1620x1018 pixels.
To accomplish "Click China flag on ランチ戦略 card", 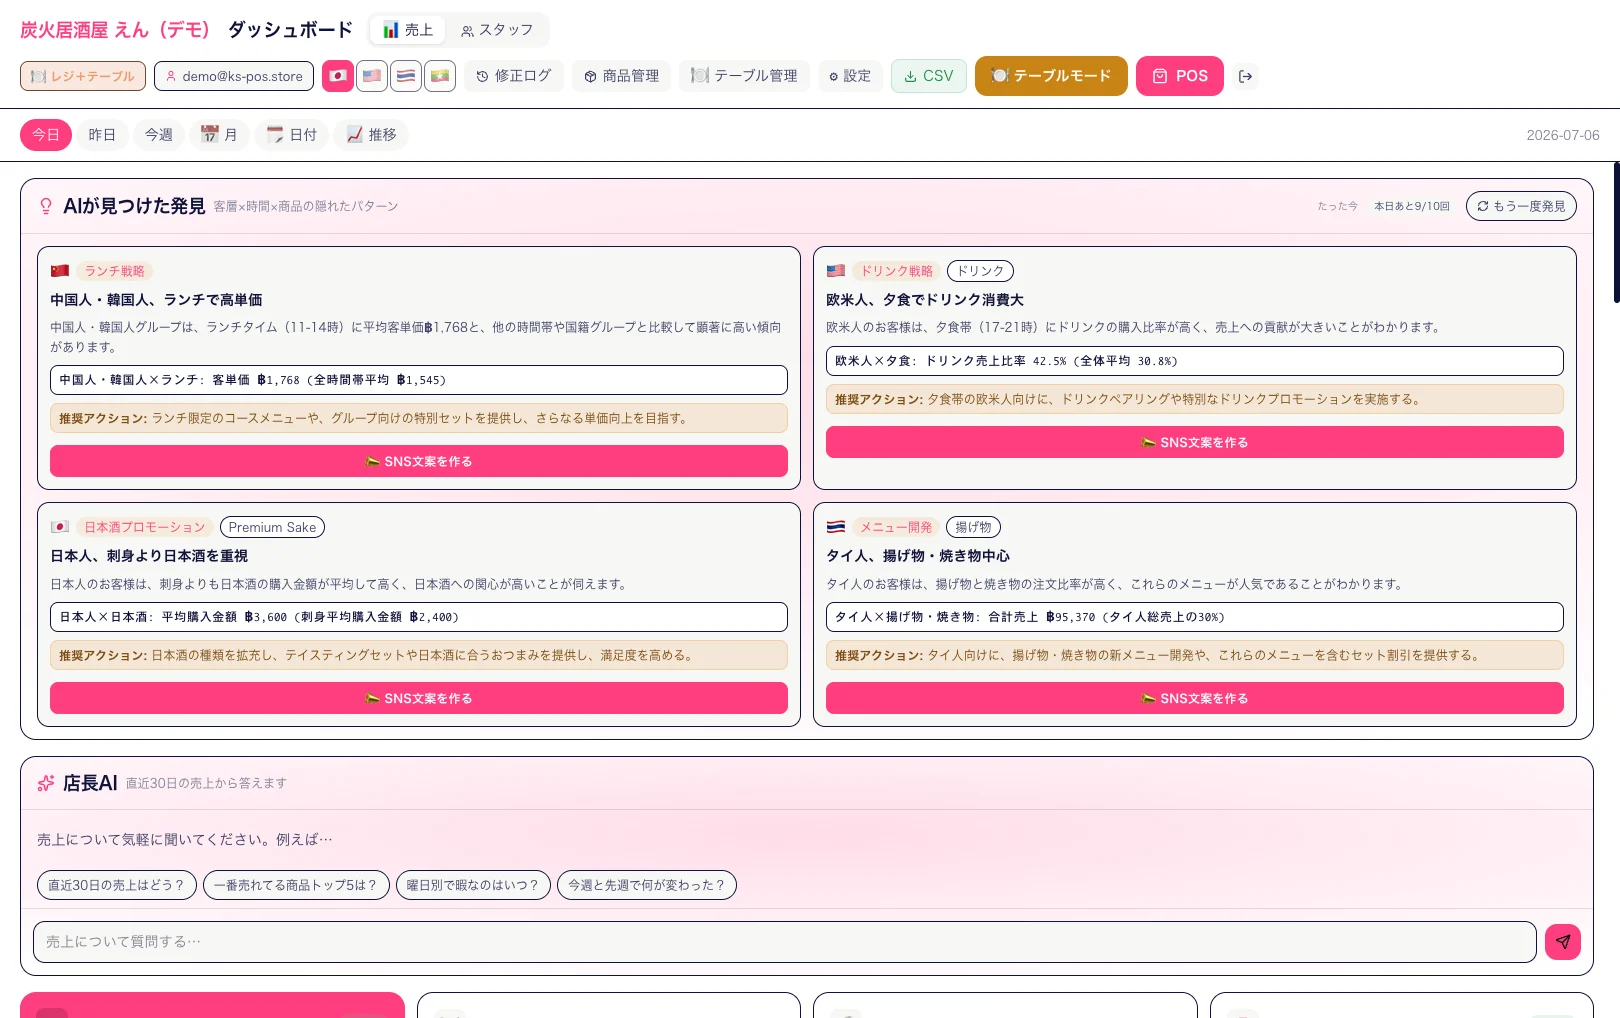I will pyautogui.click(x=60, y=271).
